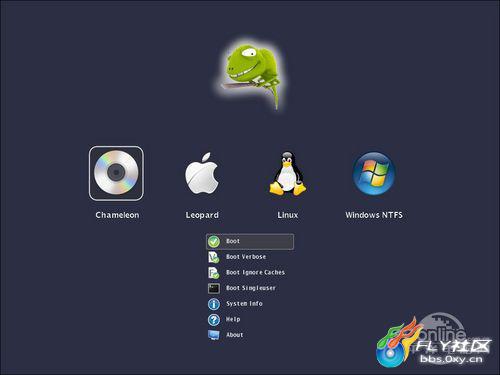Select the Chameleon CD disc icon
Screen dimensions: 500x375
(x=116, y=173)
